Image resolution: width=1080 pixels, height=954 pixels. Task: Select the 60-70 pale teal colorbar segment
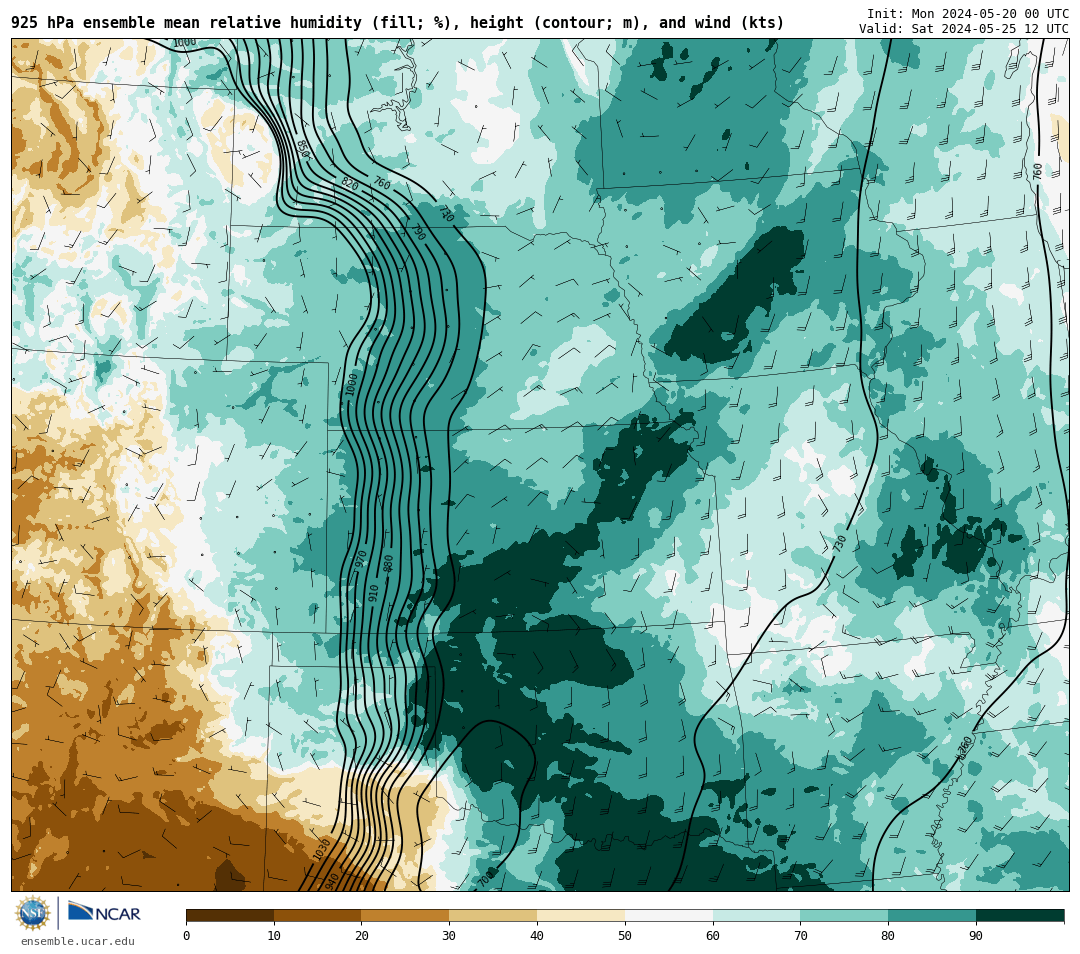pyautogui.click(x=757, y=915)
